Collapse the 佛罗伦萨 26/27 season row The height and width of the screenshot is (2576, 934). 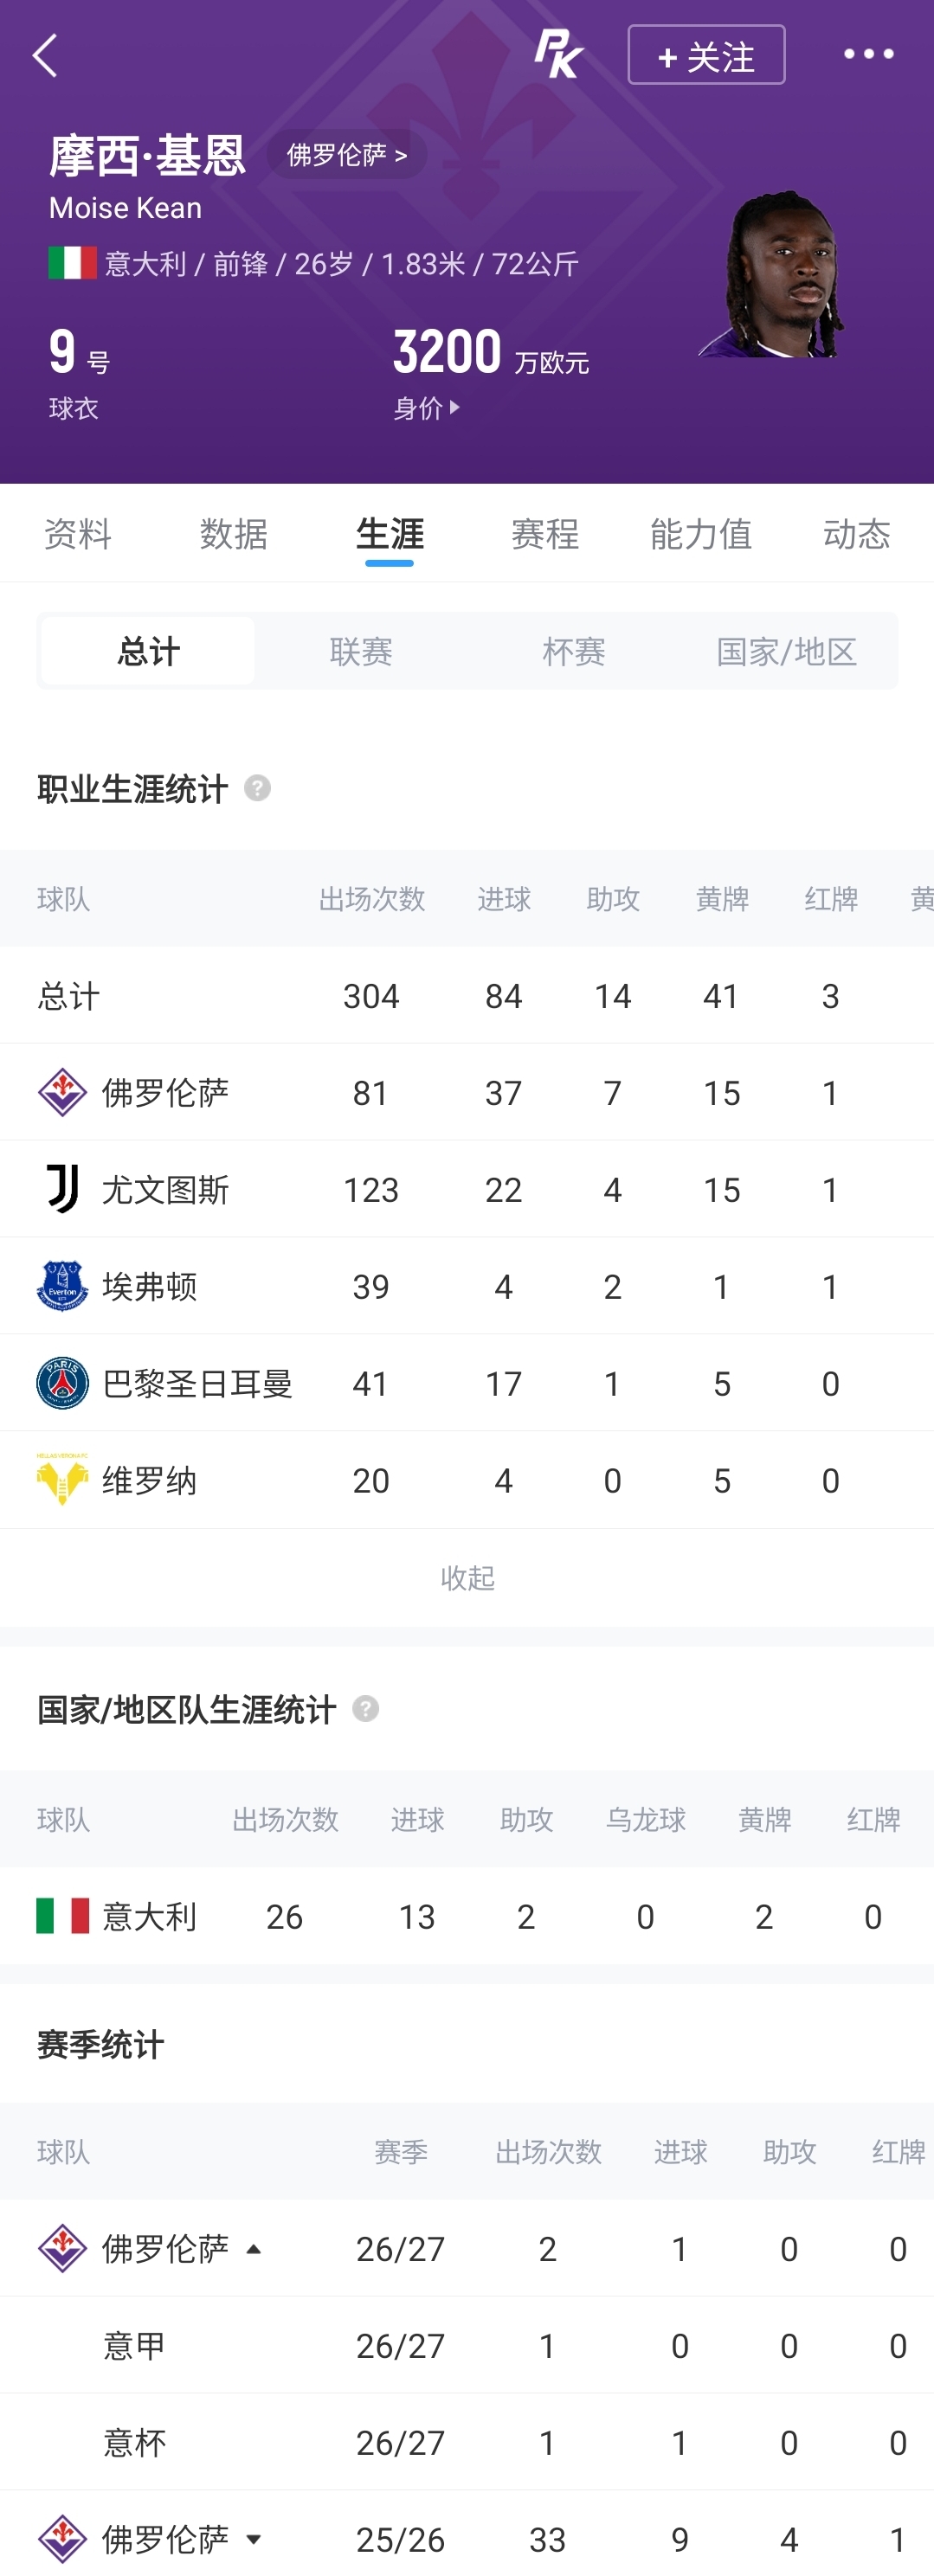pyautogui.click(x=254, y=2249)
